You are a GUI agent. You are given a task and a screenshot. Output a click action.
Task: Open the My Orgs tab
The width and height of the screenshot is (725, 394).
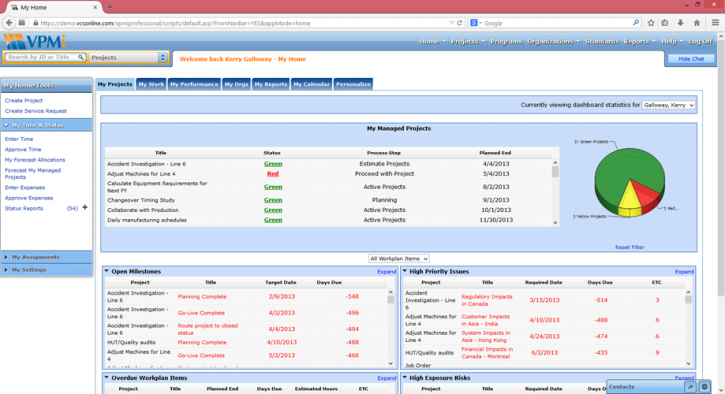pyautogui.click(x=236, y=84)
